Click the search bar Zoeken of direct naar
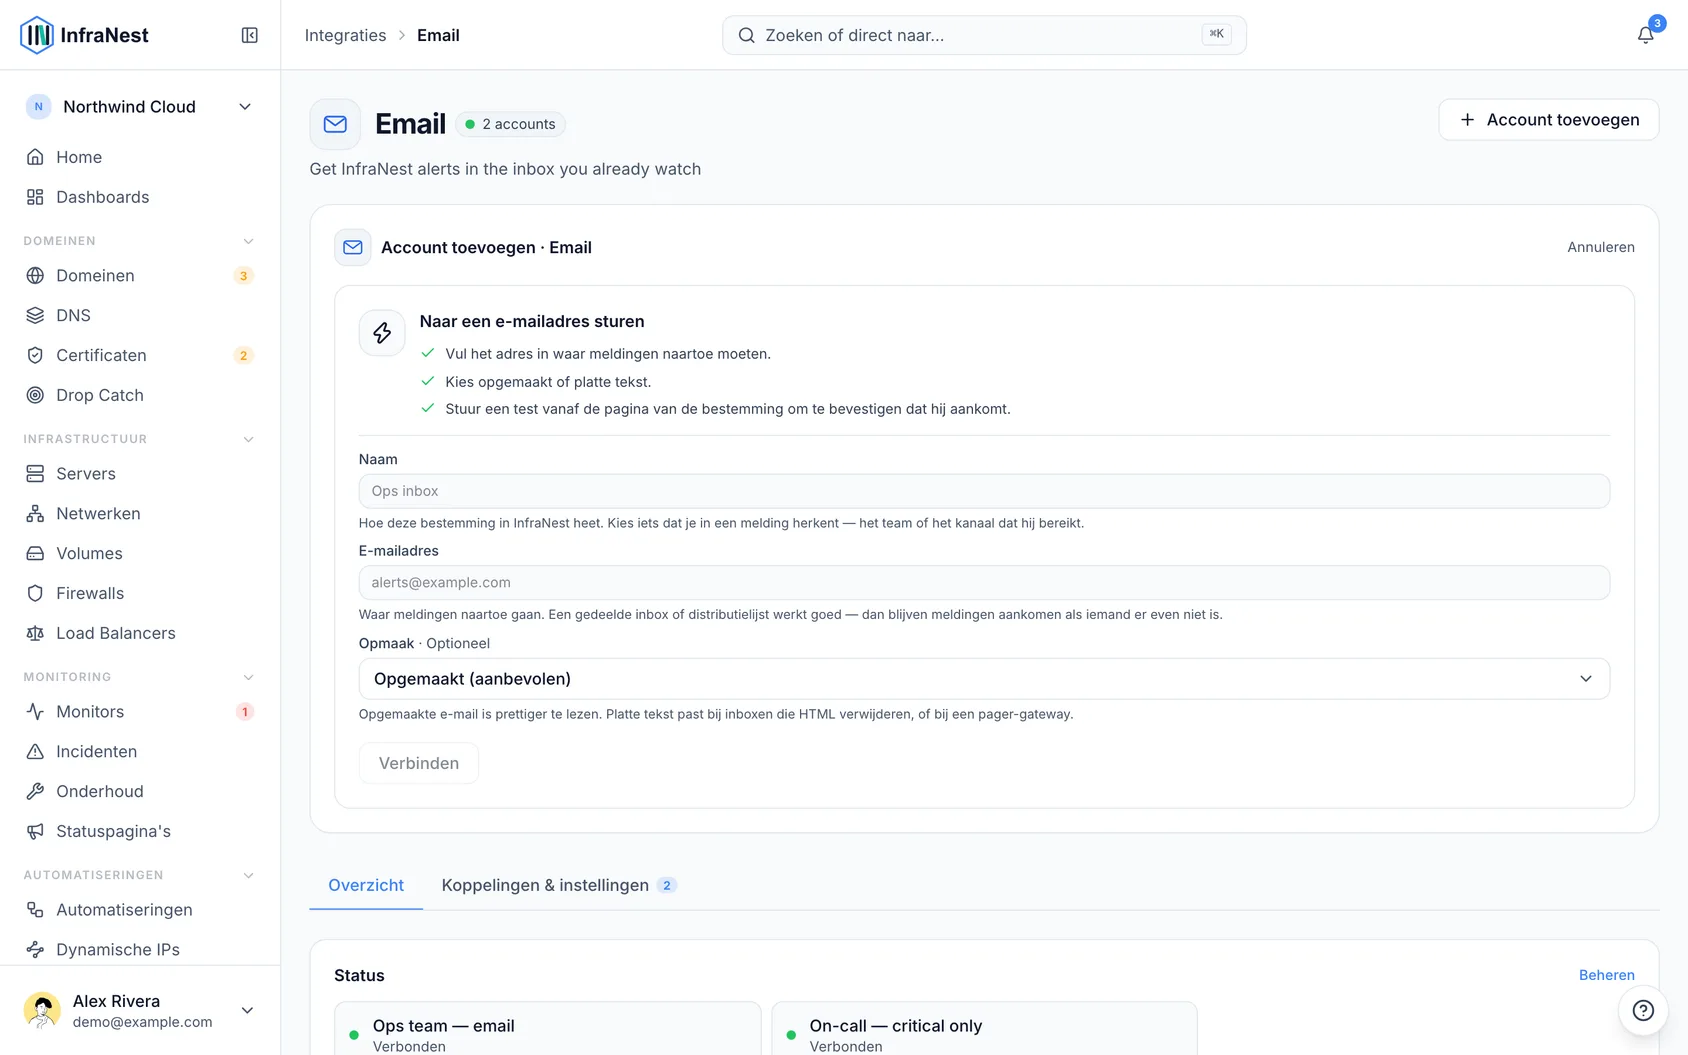The height and width of the screenshot is (1055, 1688). coord(984,35)
